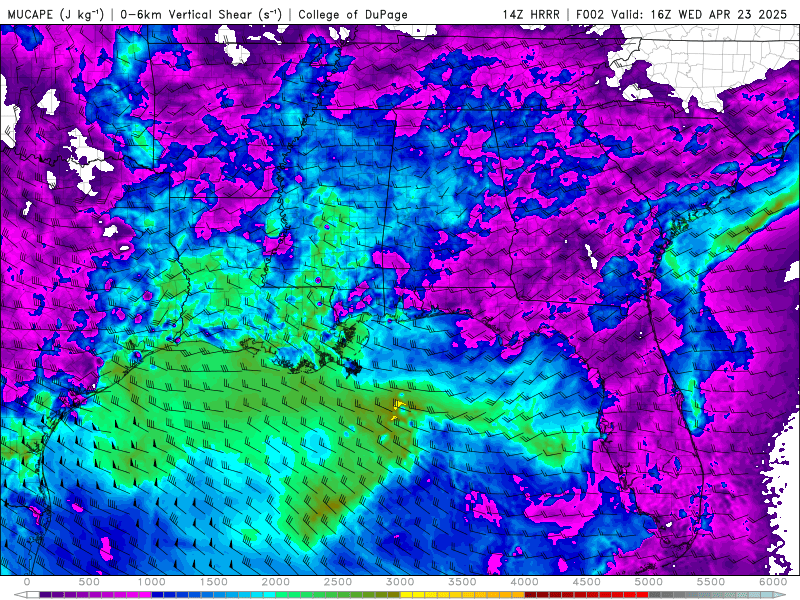The height and width of the screenshot is (600, 800).
Task: Click the "1500" value on the color scale
Action: 214,582
